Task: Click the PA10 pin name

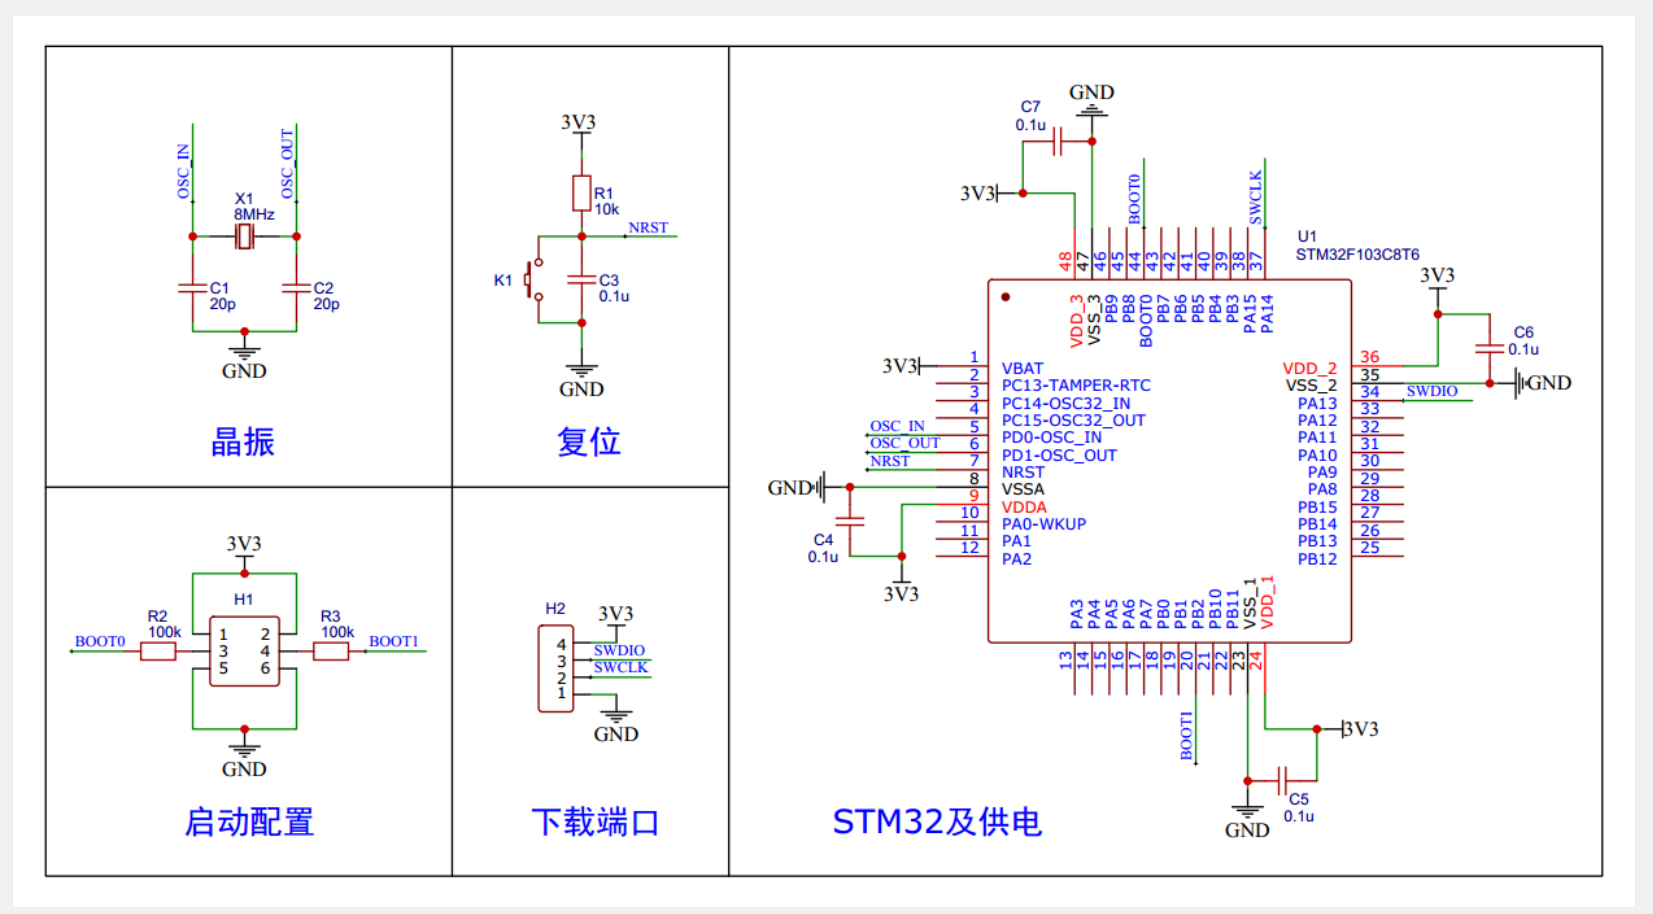Action: point(1317,456)
